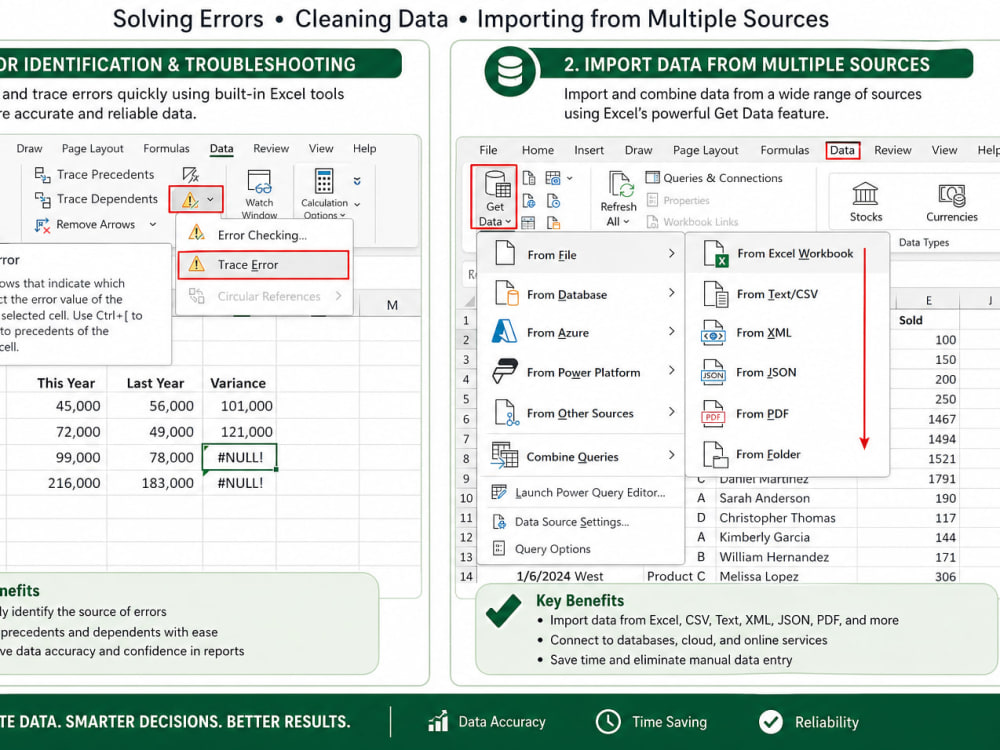This screenshot has width=1000, height=750.
Task: Select Launch Power Query Editor... entry
Action: click(x=580, y=492)
